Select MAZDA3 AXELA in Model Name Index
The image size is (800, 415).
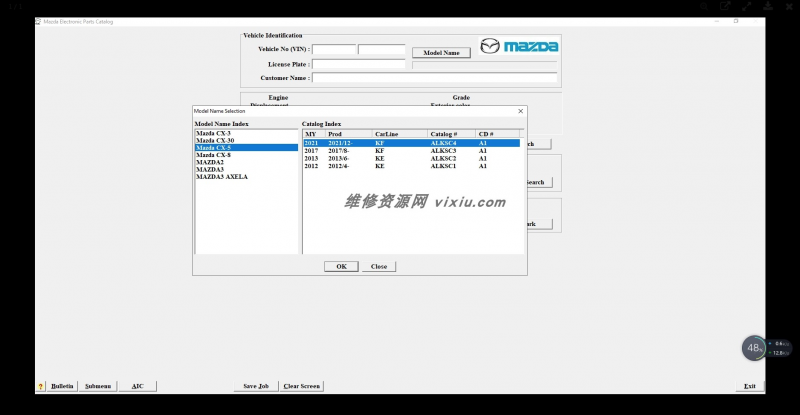(246, 177)
